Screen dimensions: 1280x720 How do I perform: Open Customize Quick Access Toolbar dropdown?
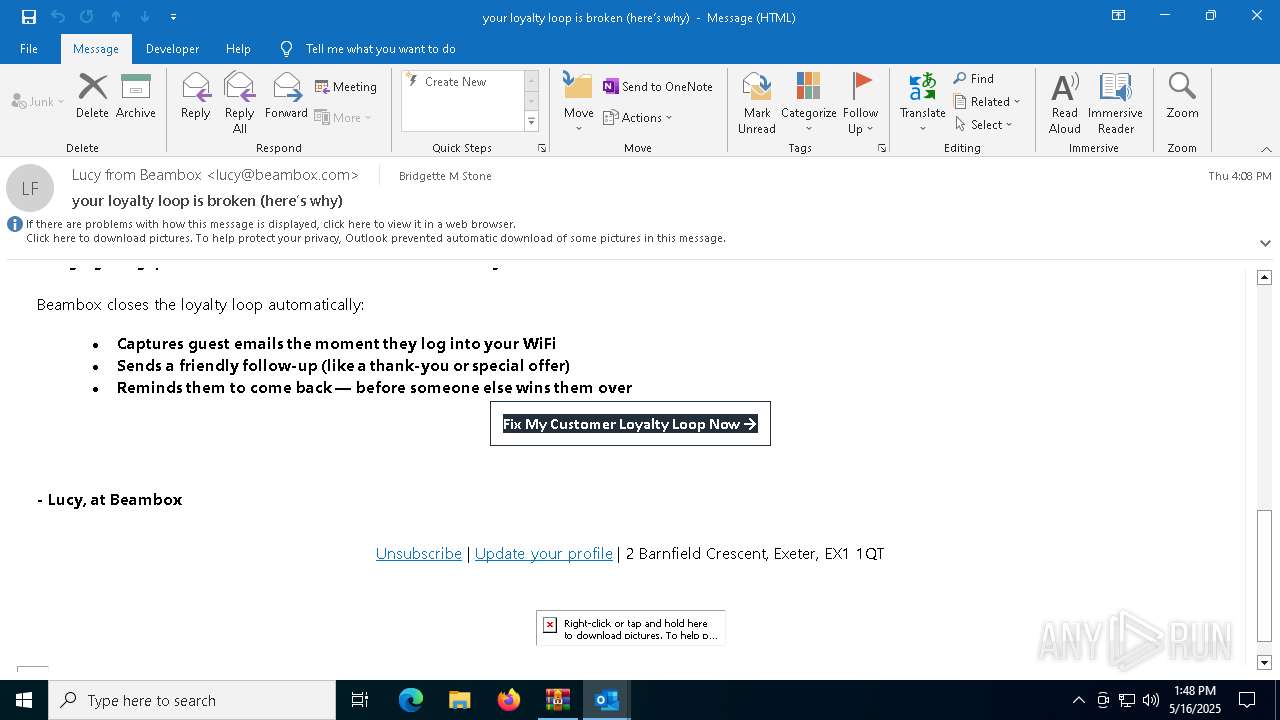pyautogui.click(x=174, y=17)
